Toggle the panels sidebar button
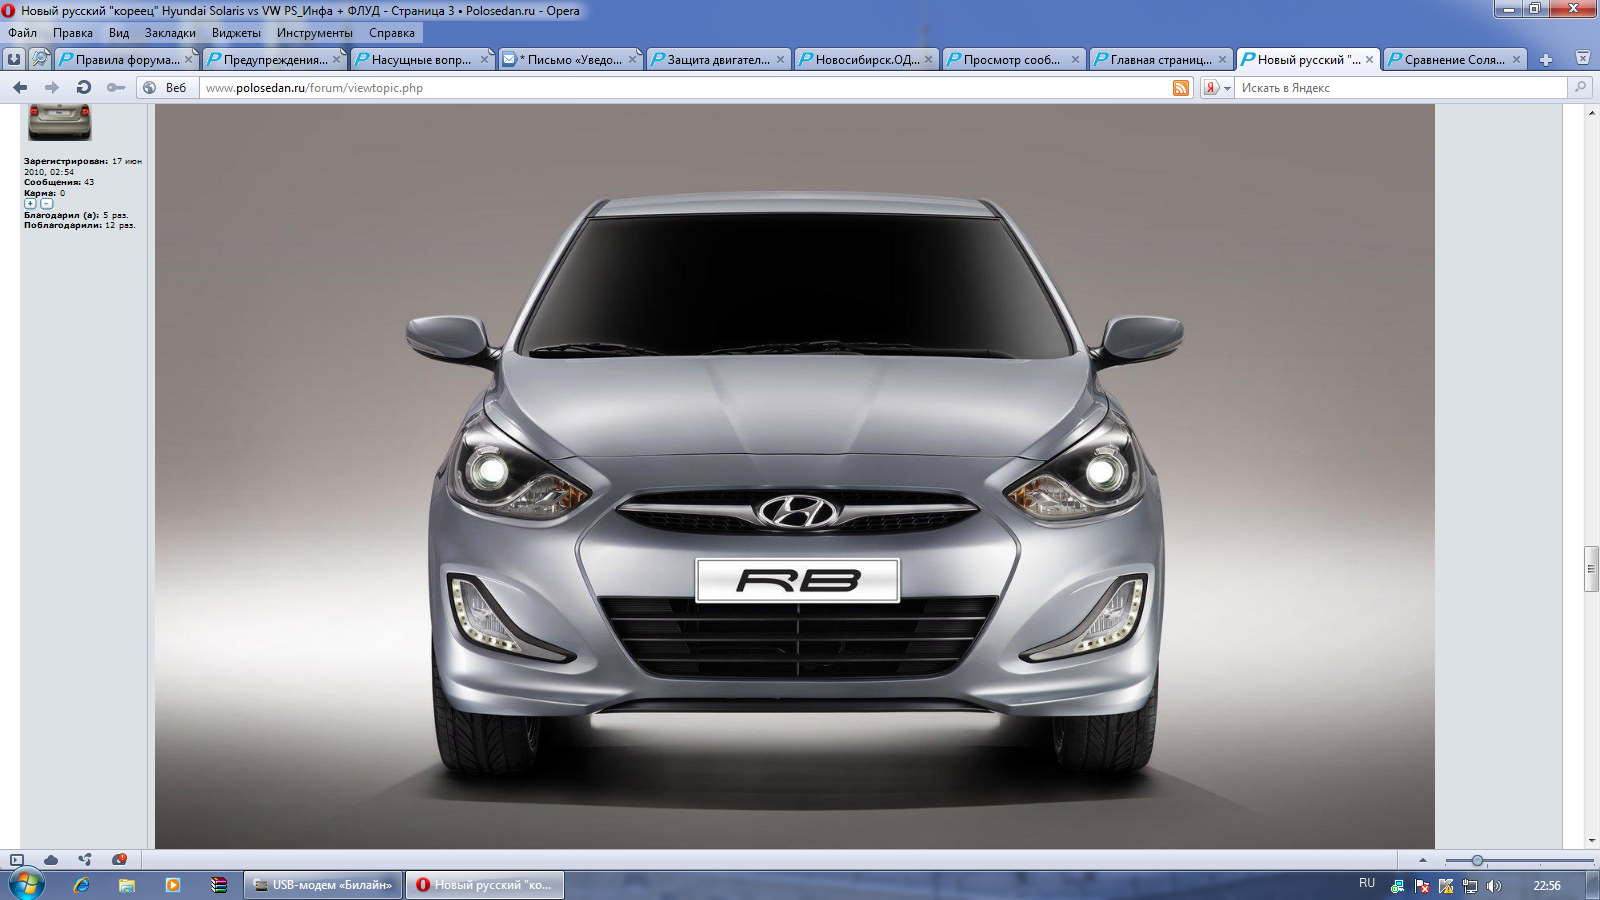The width and height of the screenshot is (1600, 900). tap(17, 860)
